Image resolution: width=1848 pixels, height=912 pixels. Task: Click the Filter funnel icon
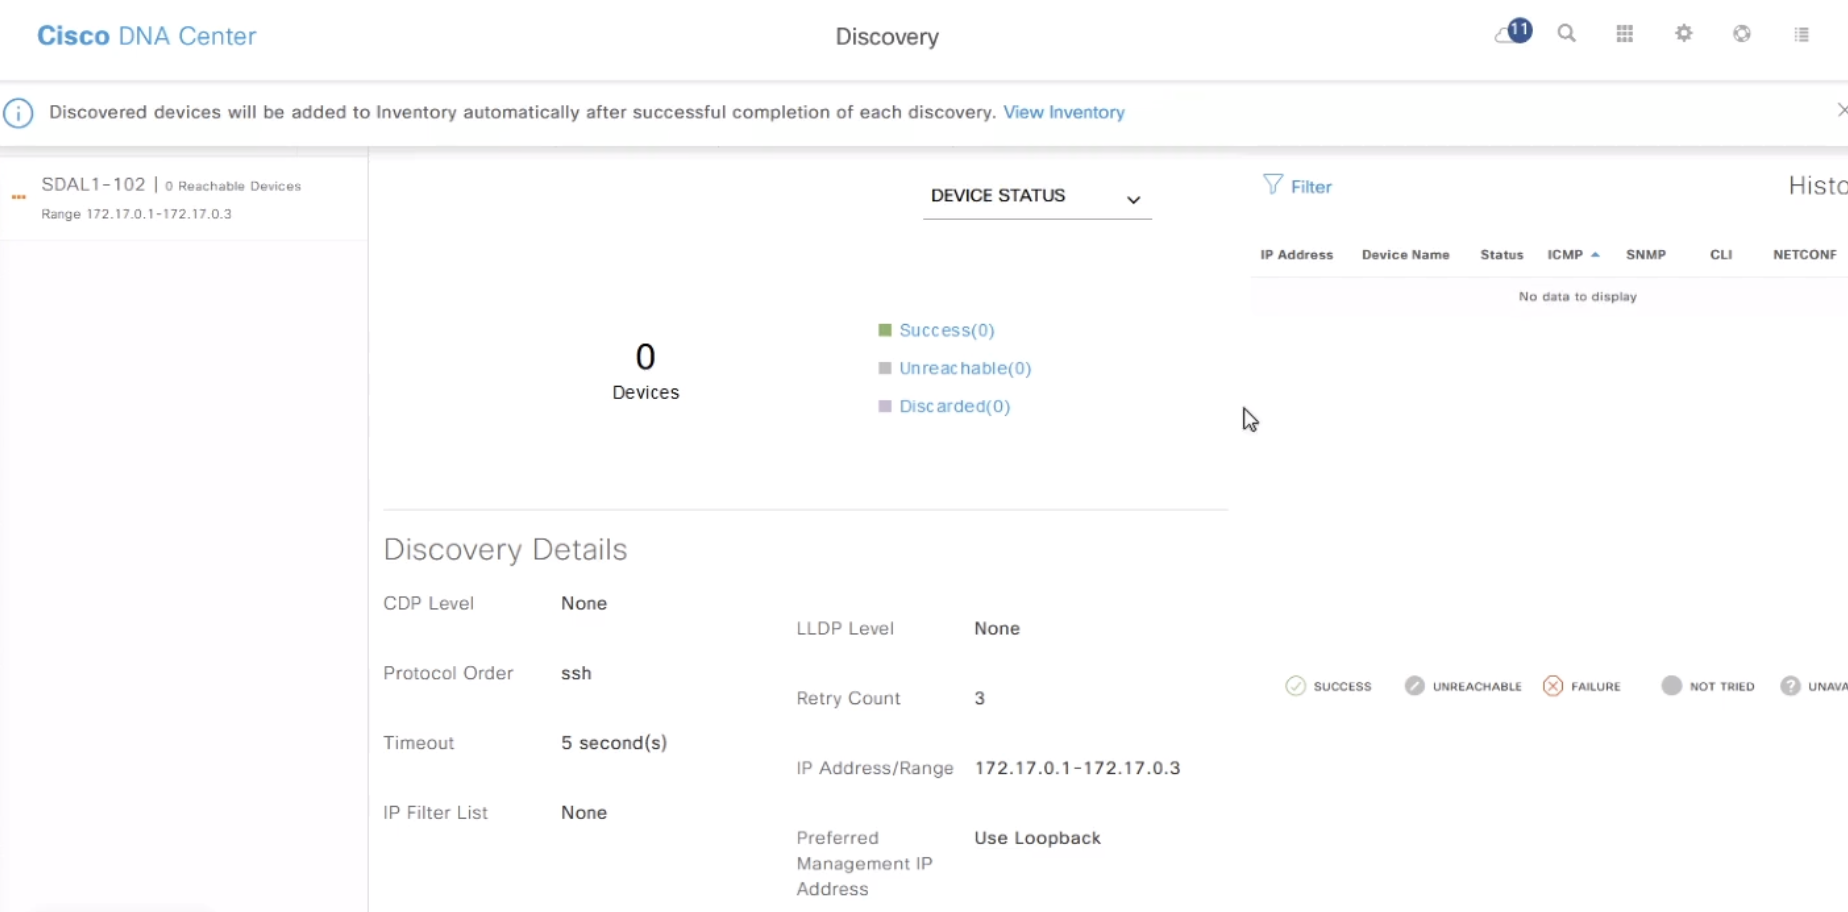tap(1272, 185)
